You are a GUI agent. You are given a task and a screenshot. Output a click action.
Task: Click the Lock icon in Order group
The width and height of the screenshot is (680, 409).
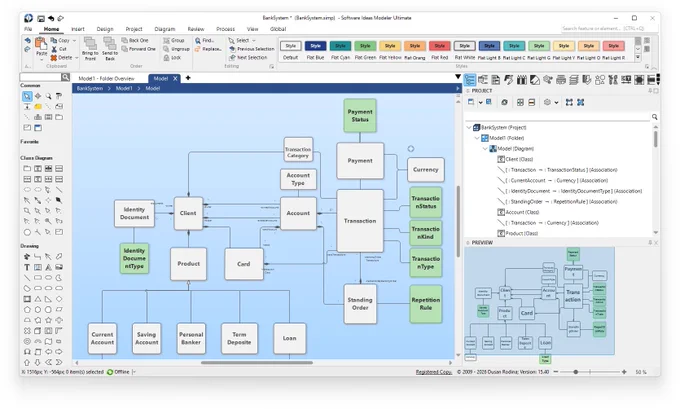click(x=167, y=57)
